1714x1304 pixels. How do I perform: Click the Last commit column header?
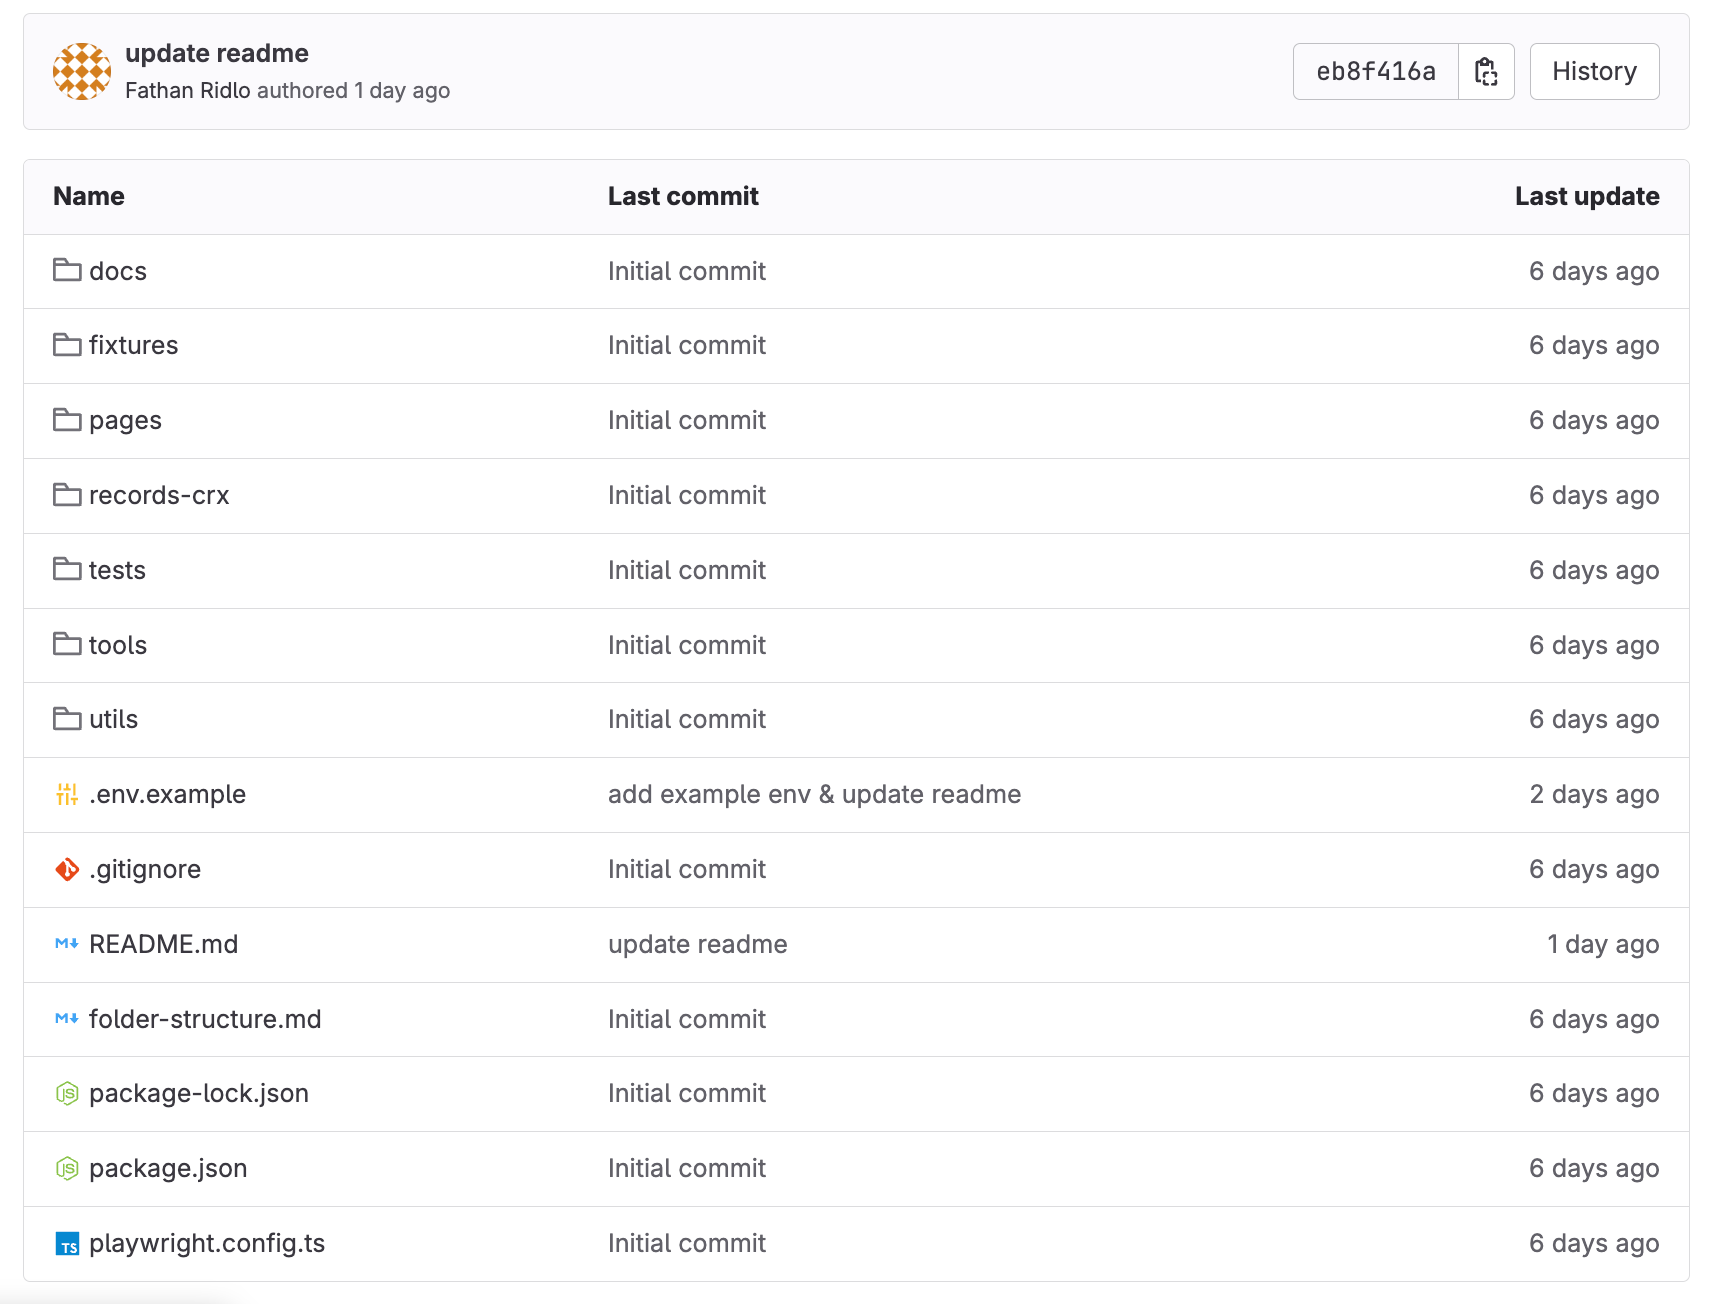[x=683, y=196]
